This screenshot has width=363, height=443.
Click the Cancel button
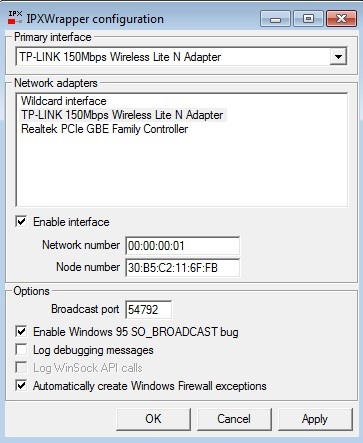pos(234,419)
